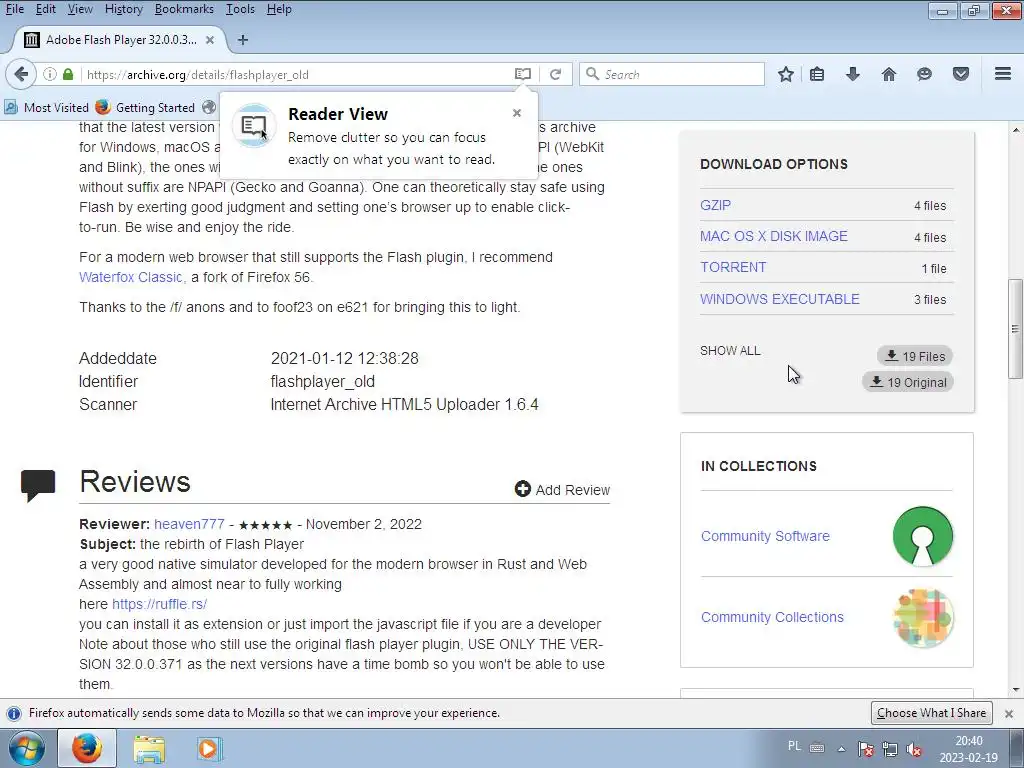Open the History menu
The width and height of the screenshot is (1024, 768).
pyautogui.click(x=123, y=9)
